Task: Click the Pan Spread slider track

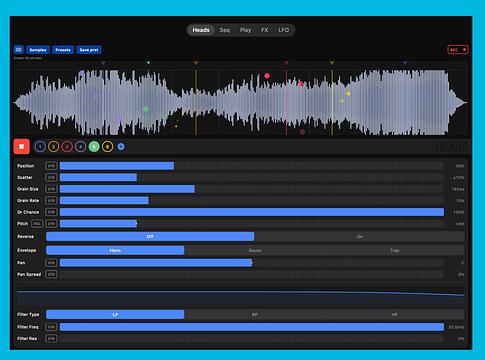Action: click(252, 274)
